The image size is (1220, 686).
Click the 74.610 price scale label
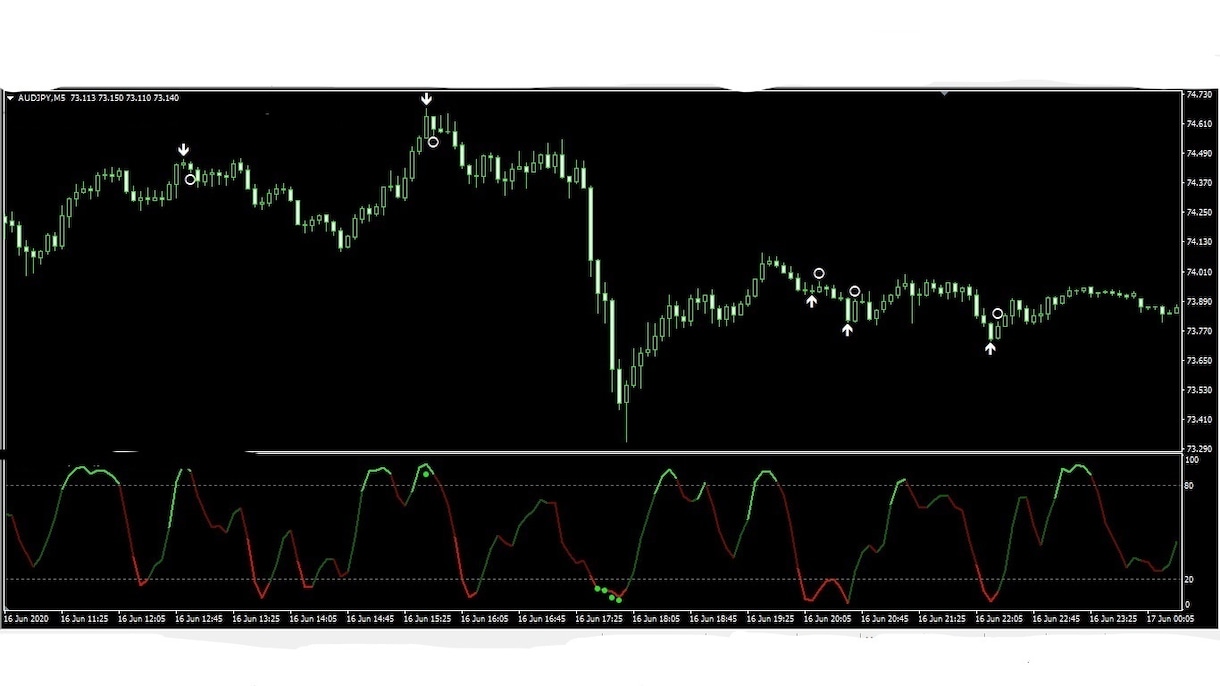pos(1199,124)
